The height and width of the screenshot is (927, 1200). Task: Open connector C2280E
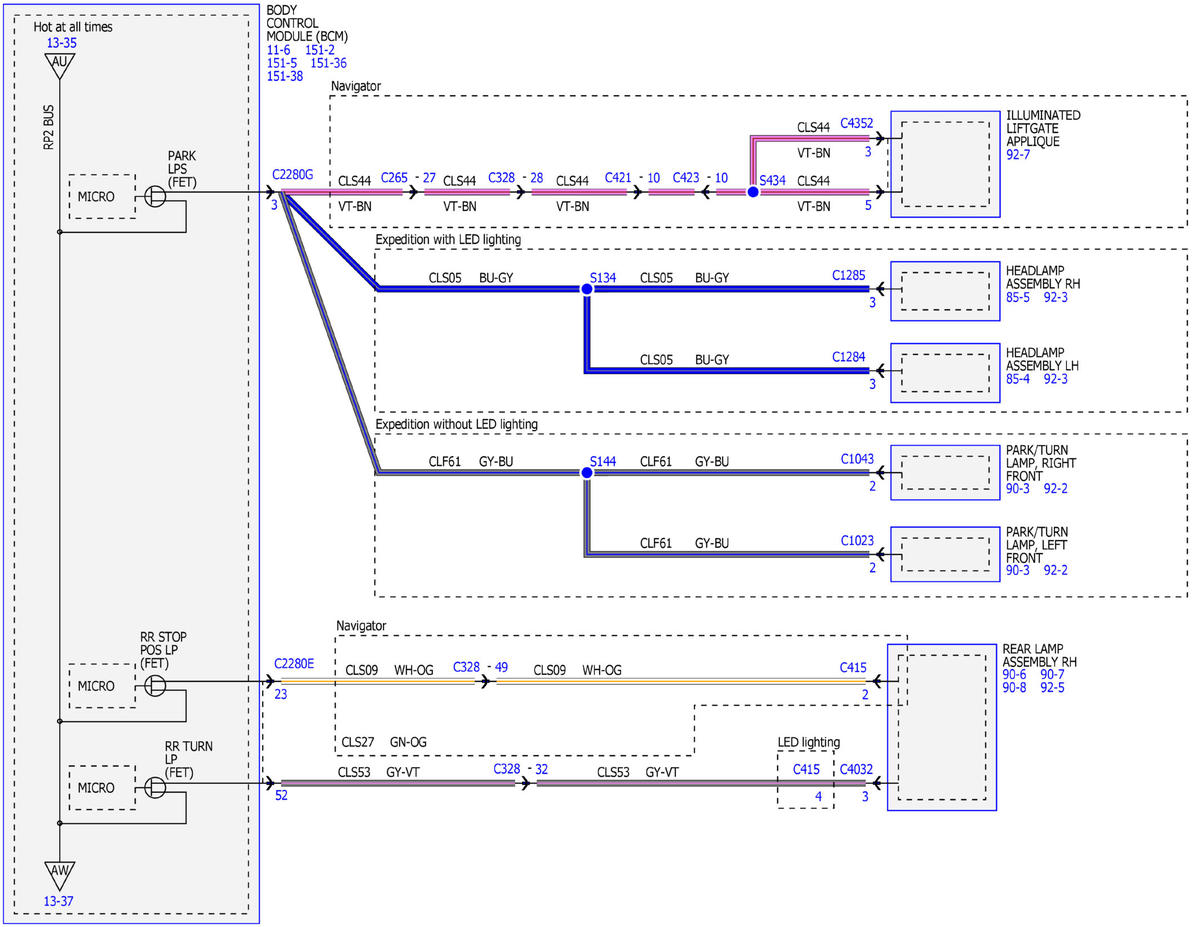click(x=292, y=663)
